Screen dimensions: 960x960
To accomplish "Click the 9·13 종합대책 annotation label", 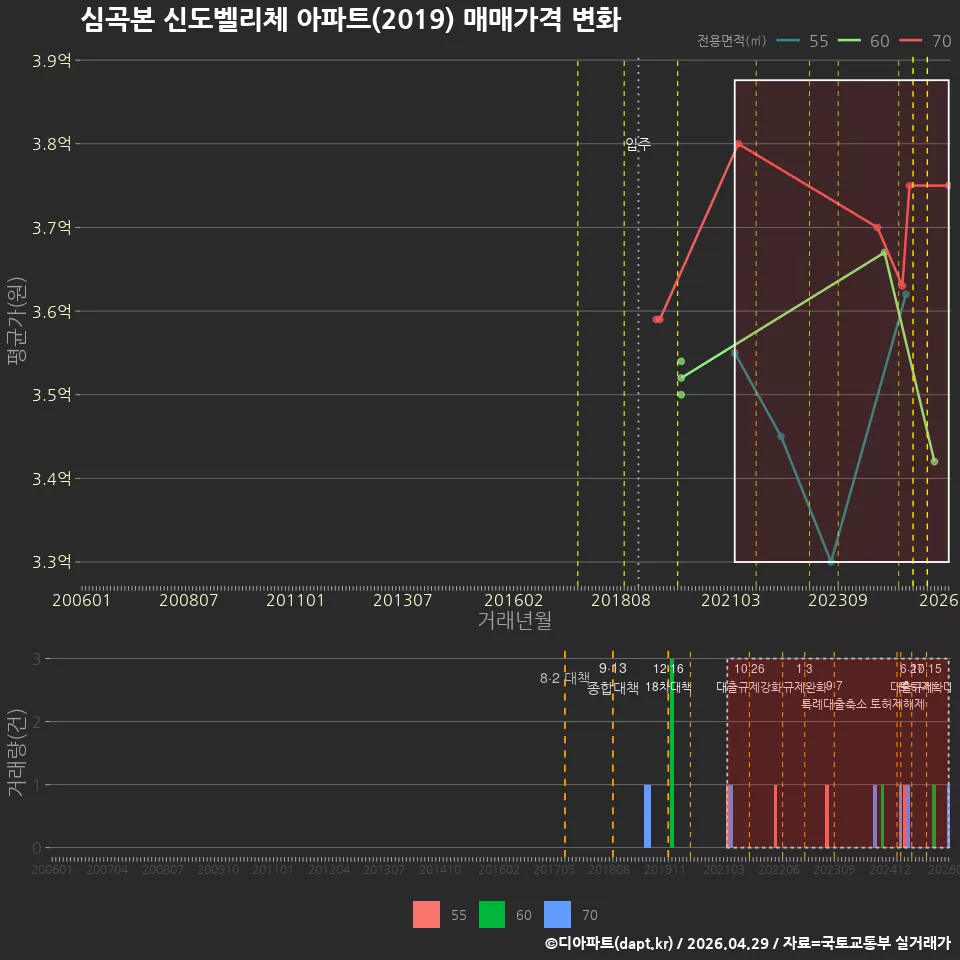I will coord(613,678).
